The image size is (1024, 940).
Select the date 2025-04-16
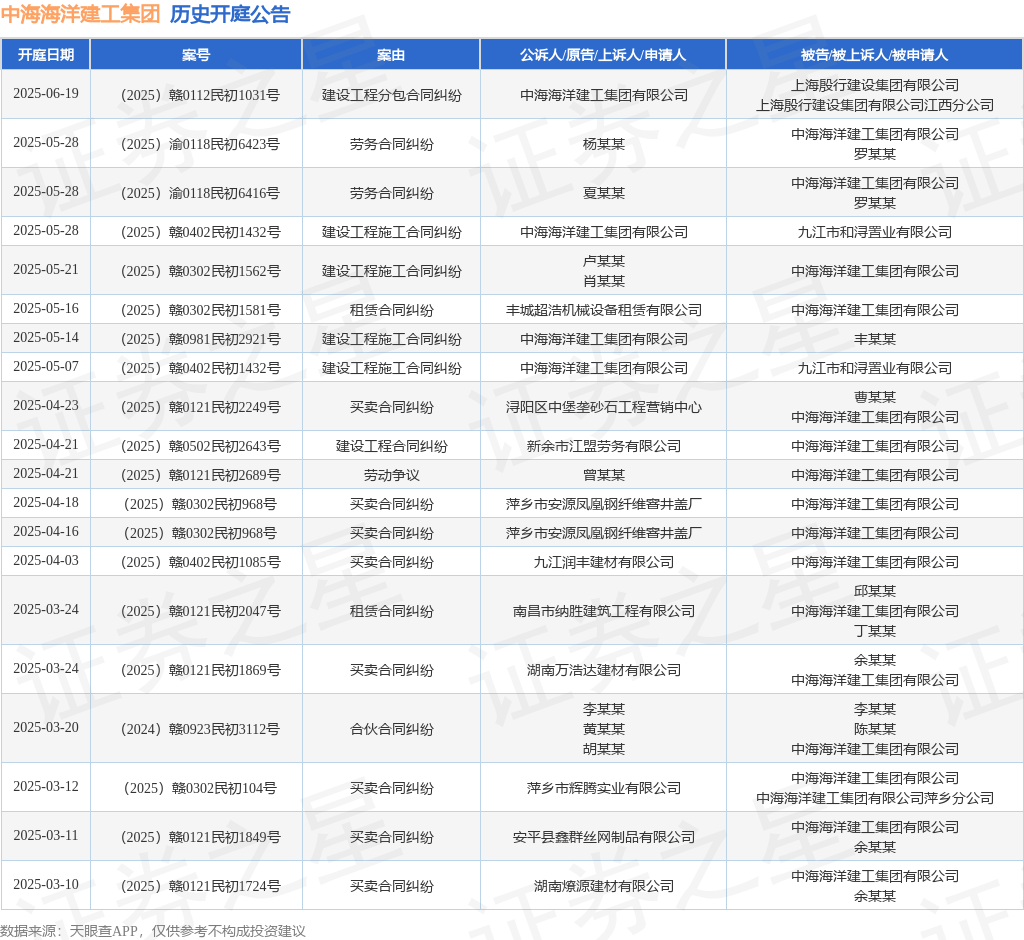coord(46,532)
